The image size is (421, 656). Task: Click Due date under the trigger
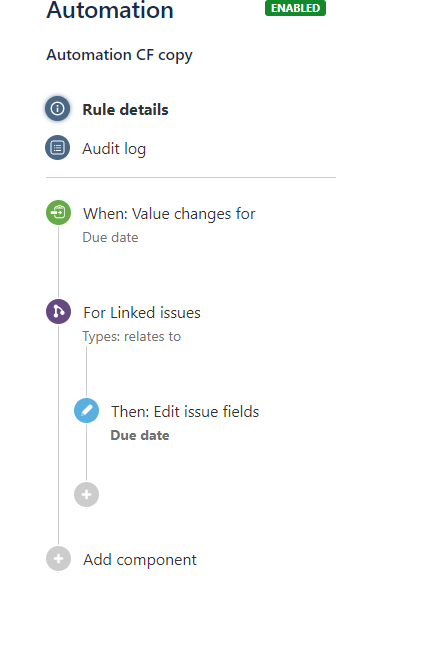(110, 237)
